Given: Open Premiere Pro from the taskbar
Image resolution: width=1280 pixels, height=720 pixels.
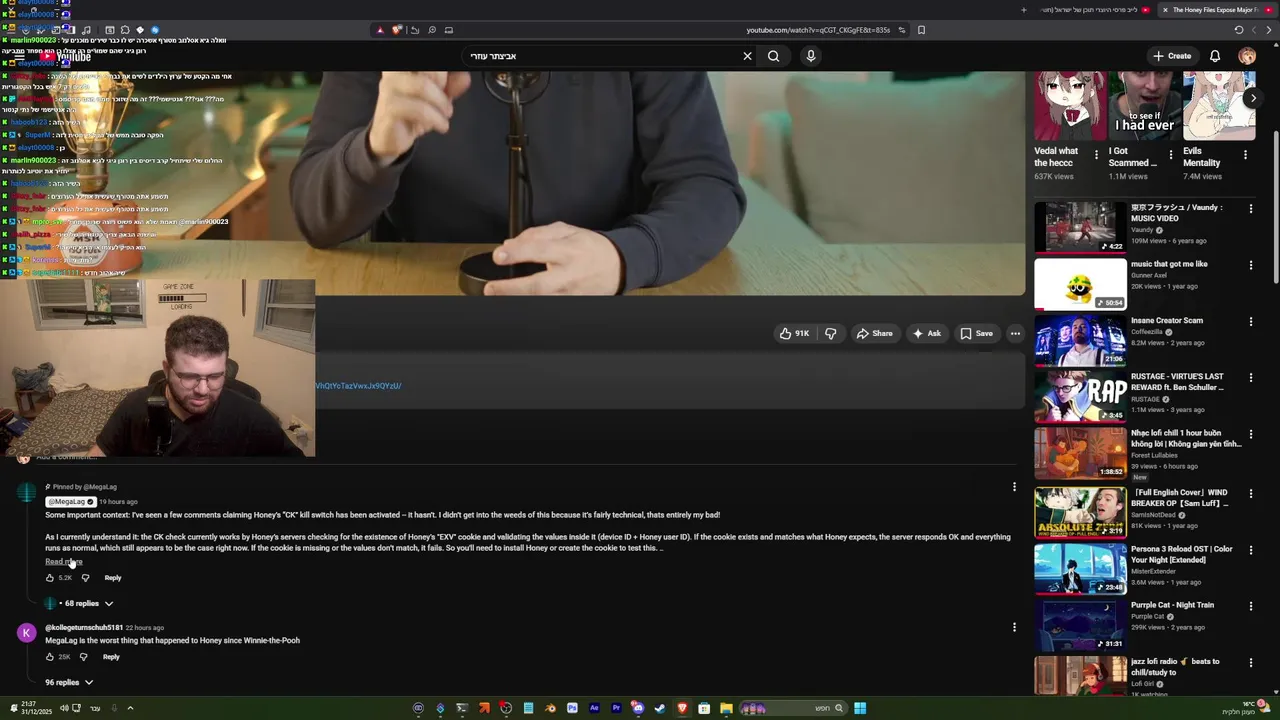Looking at the screenshot, I should coord(616,708).
